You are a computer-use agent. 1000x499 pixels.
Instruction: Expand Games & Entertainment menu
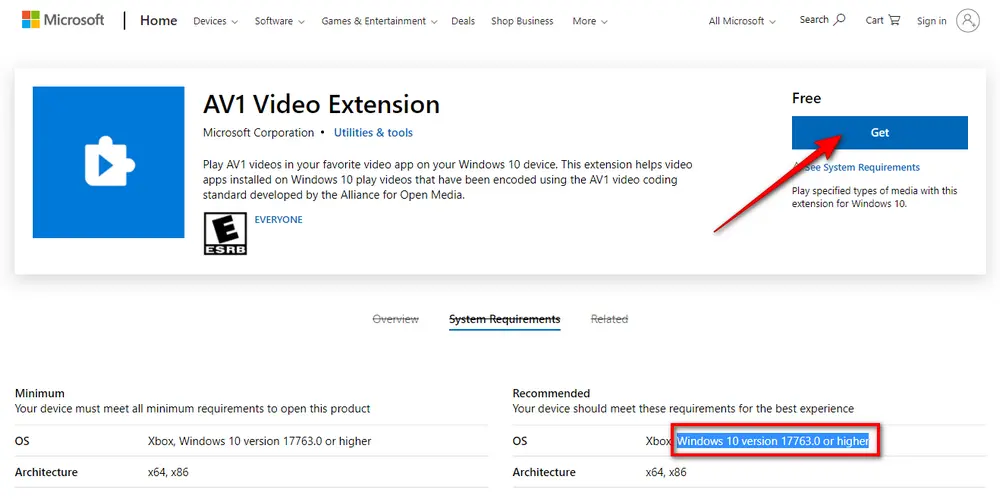point(379,21)
